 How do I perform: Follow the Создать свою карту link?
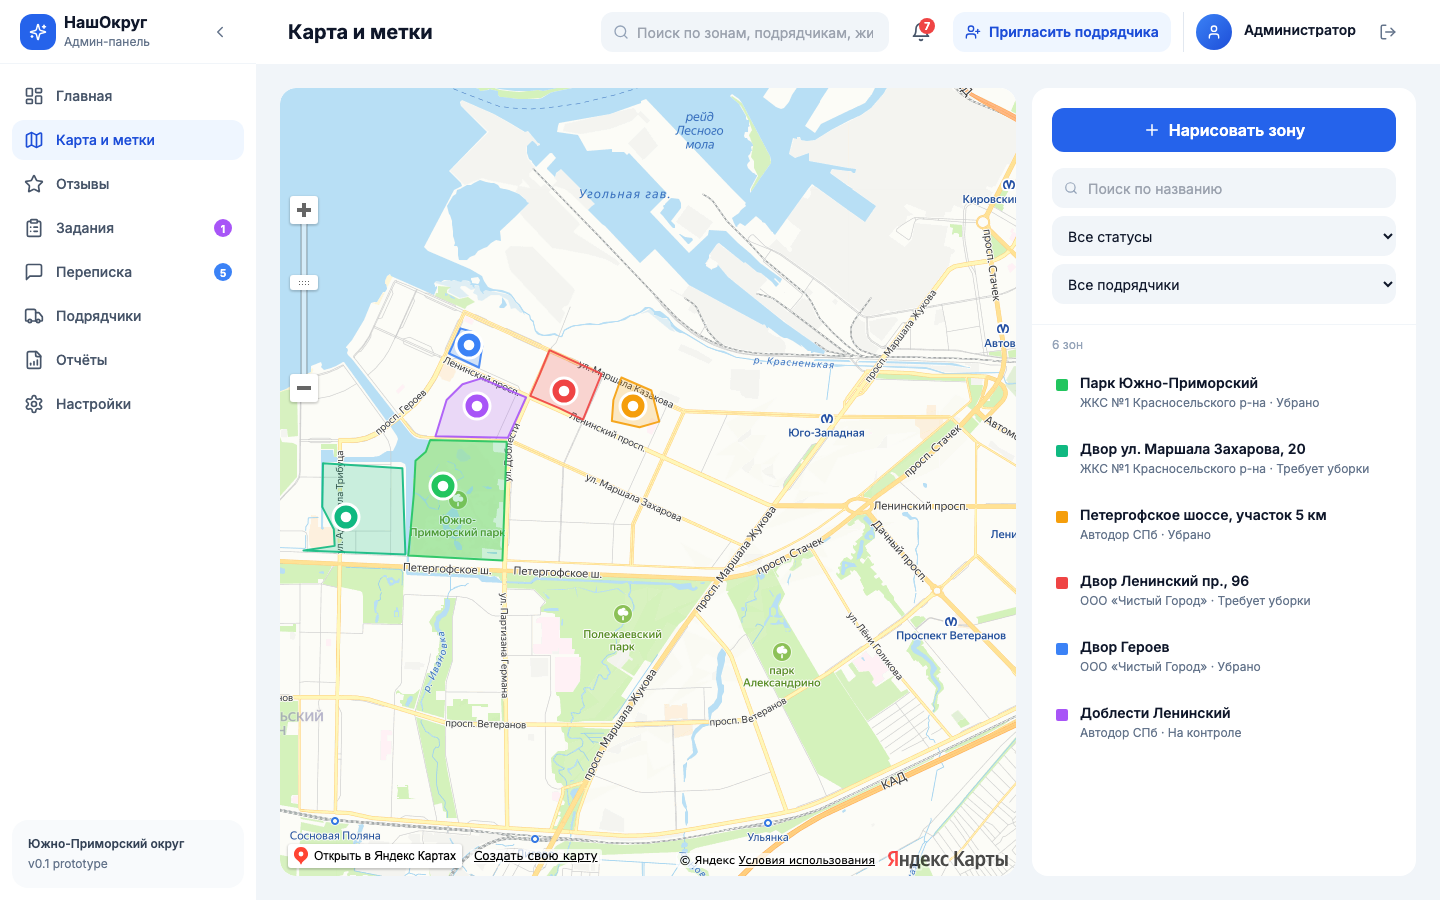point(536,856)
